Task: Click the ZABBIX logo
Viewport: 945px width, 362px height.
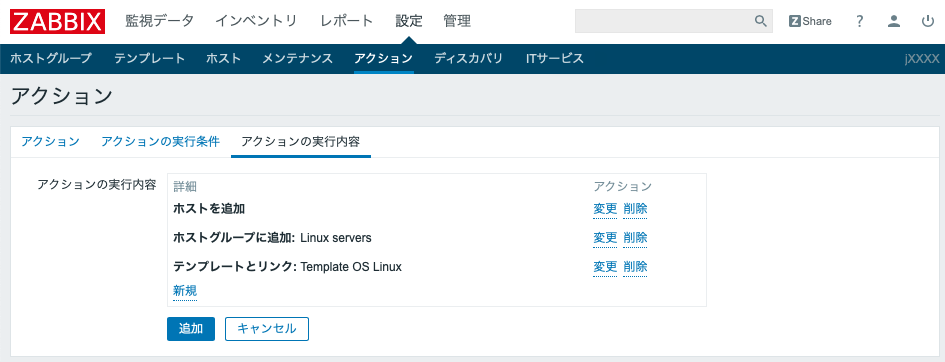Action: 58,21
